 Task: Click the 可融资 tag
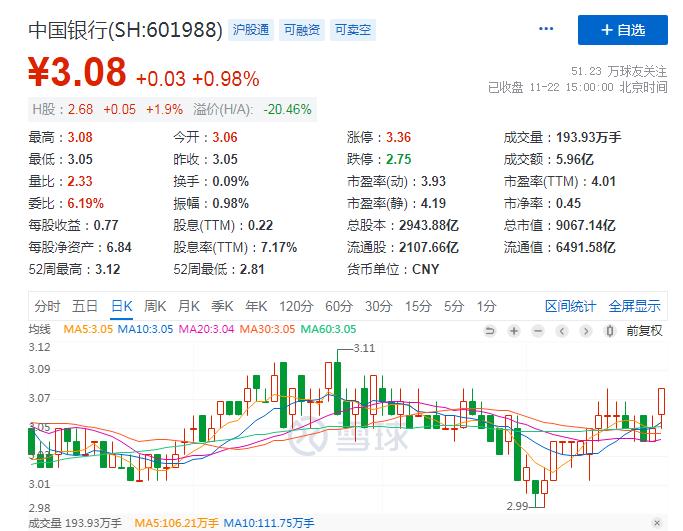point(302,30)
